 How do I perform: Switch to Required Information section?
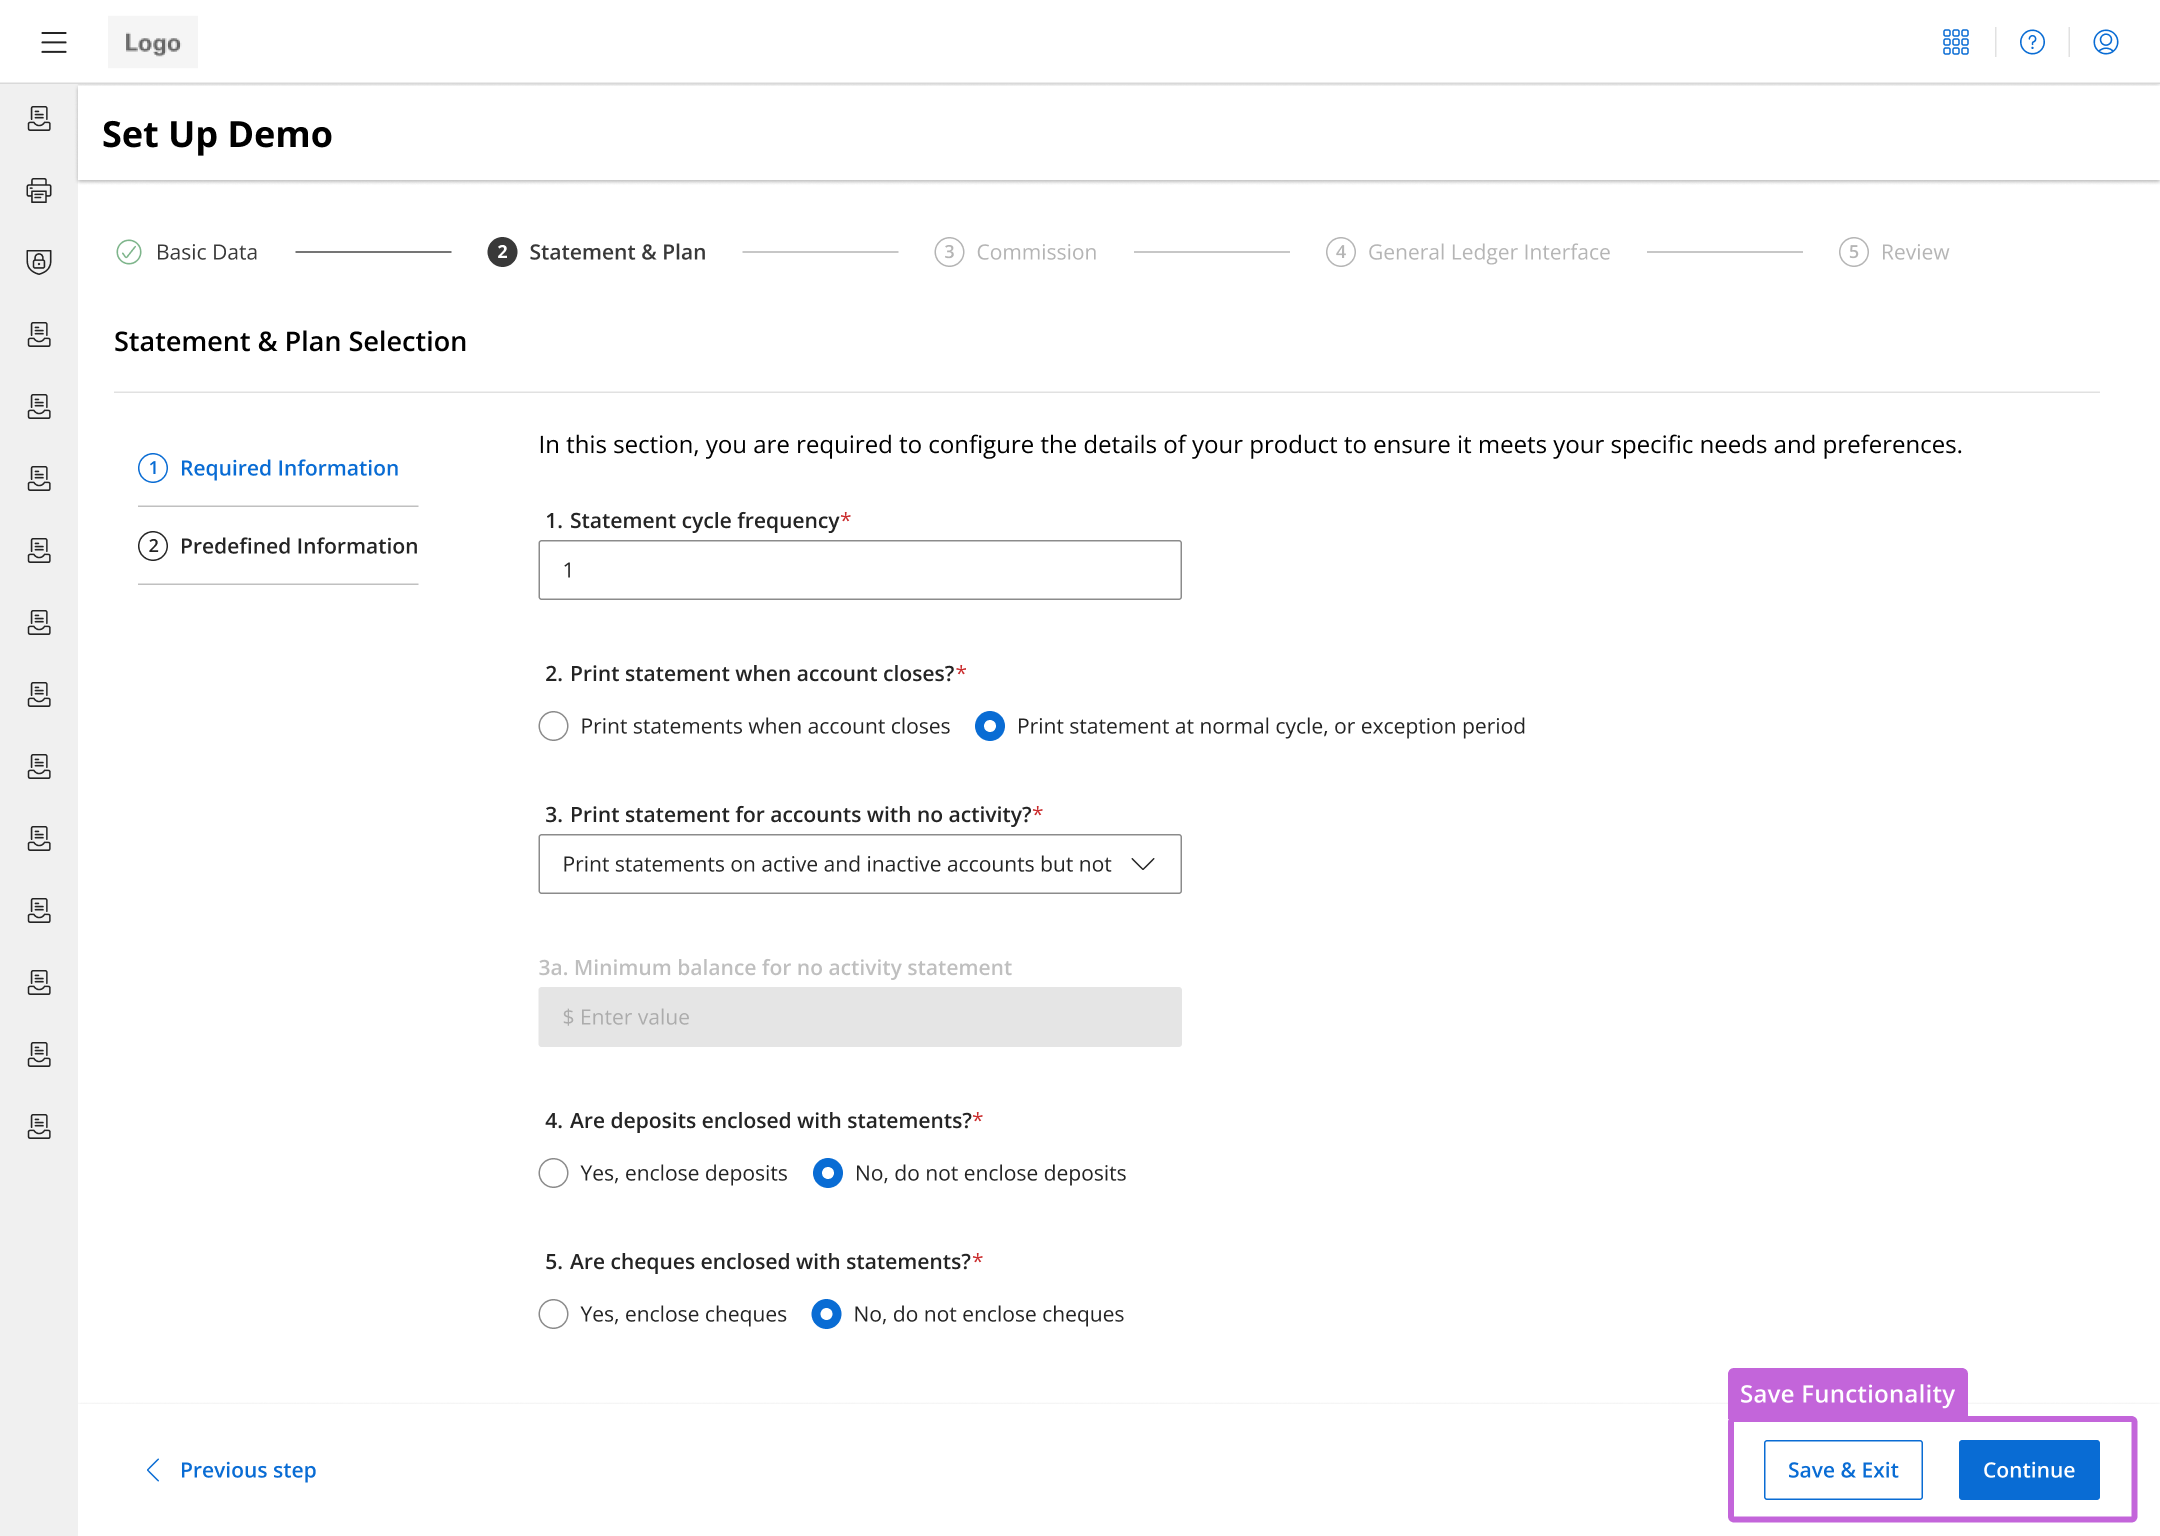(288, 468)
